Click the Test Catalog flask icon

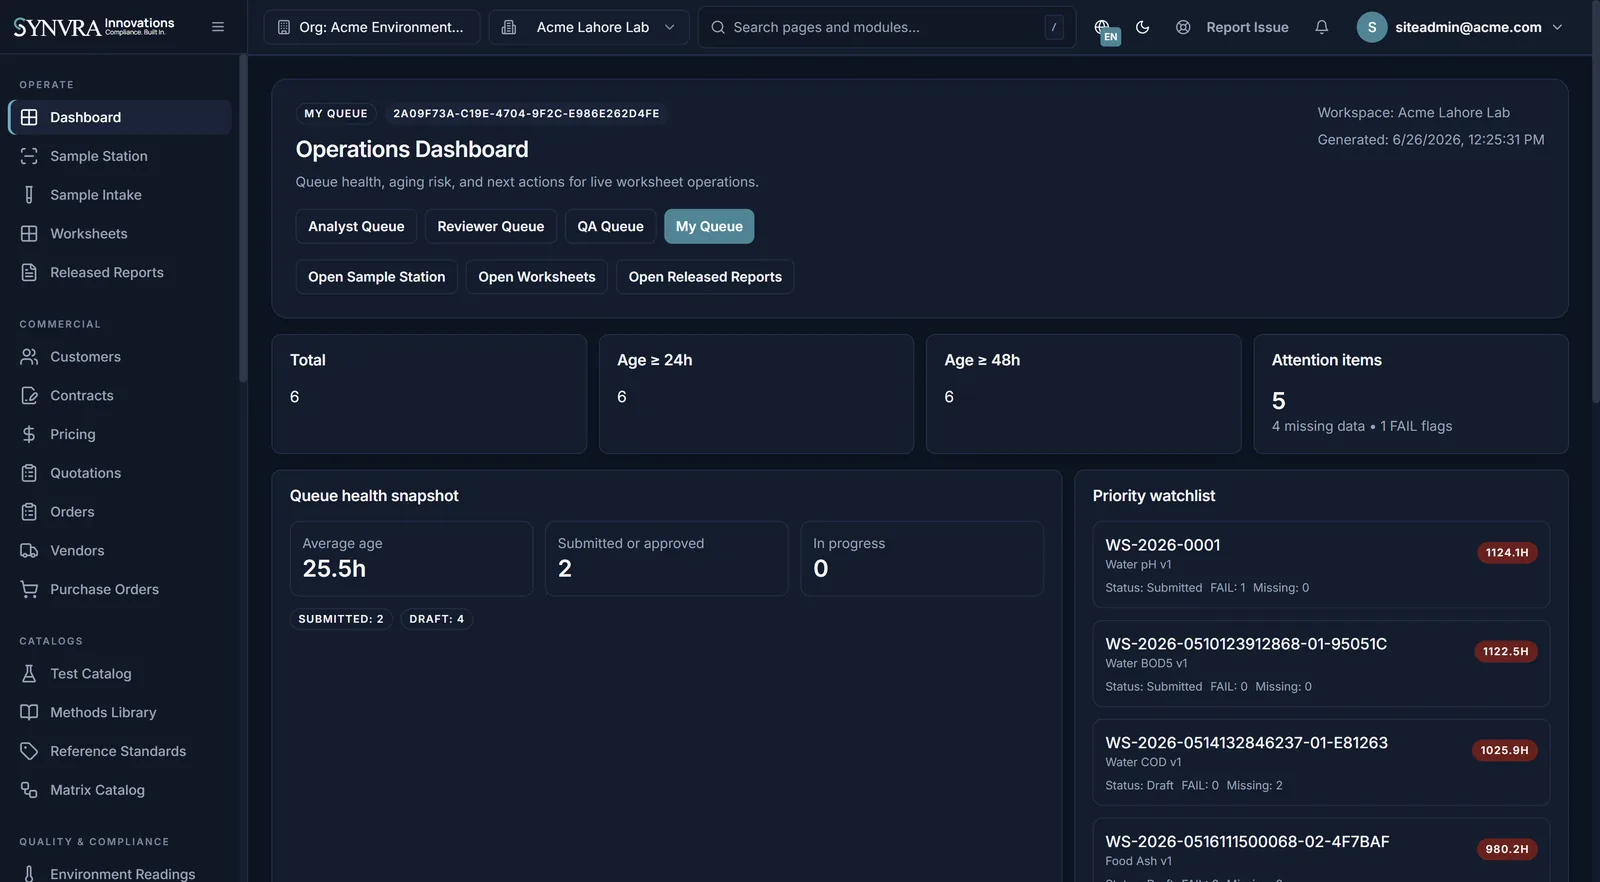[29, 673]
